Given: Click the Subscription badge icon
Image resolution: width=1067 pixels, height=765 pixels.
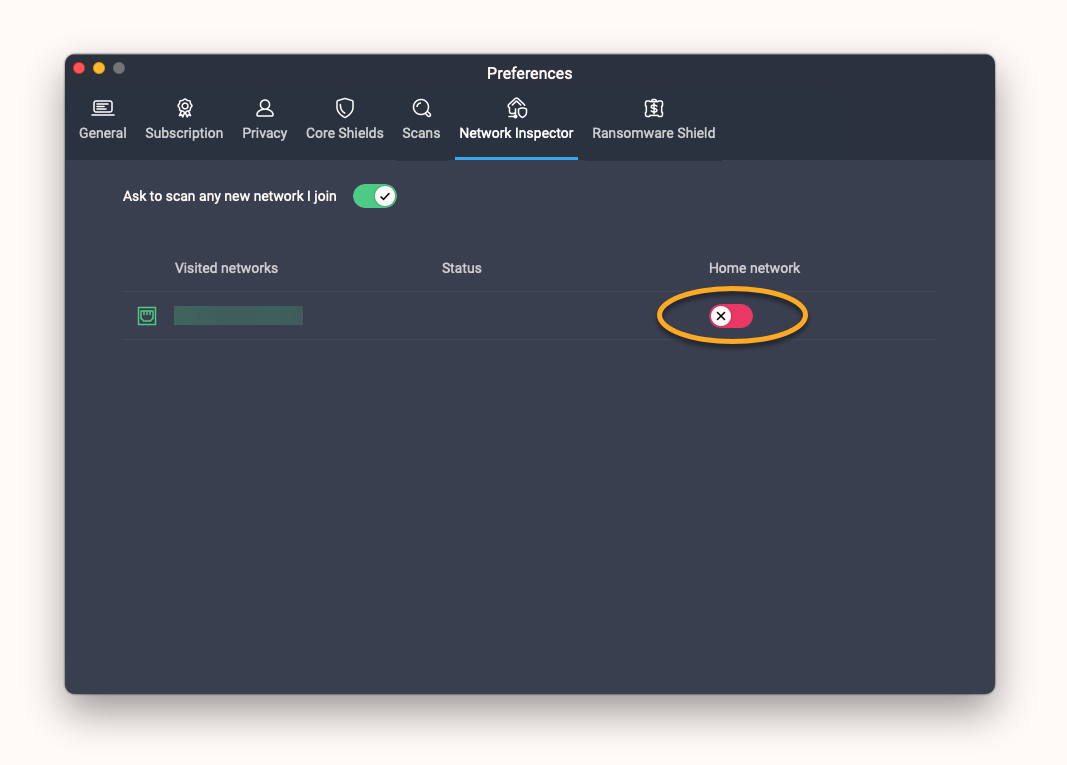Looking at the screenshot, I should 184,108.
